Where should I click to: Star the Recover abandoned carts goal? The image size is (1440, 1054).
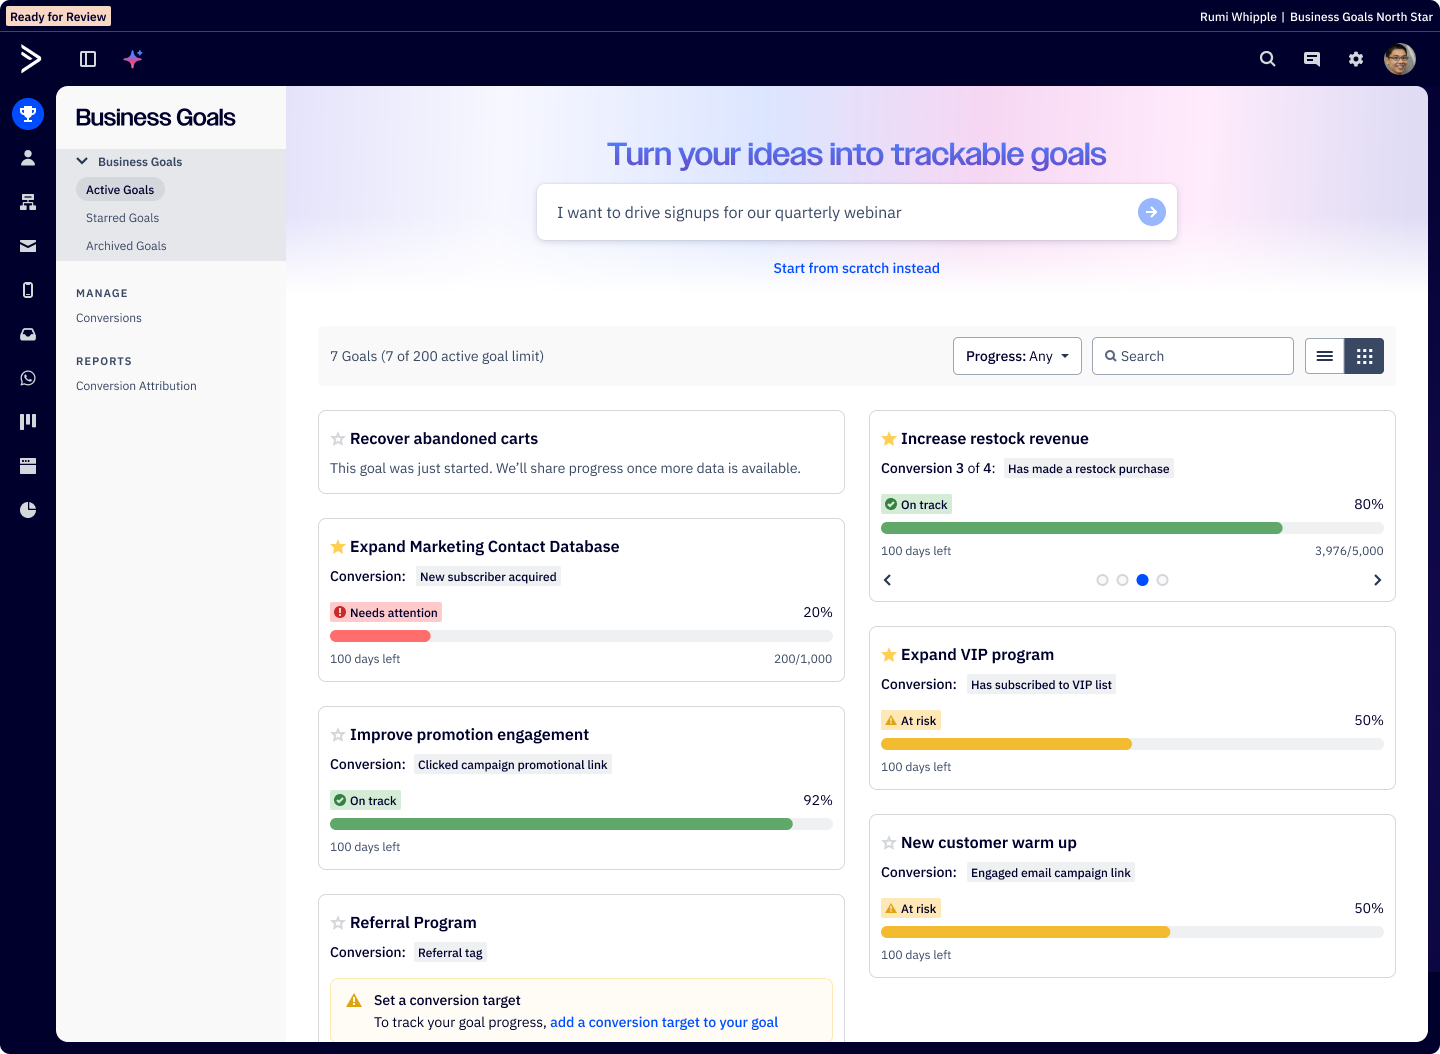coord(338,439)
